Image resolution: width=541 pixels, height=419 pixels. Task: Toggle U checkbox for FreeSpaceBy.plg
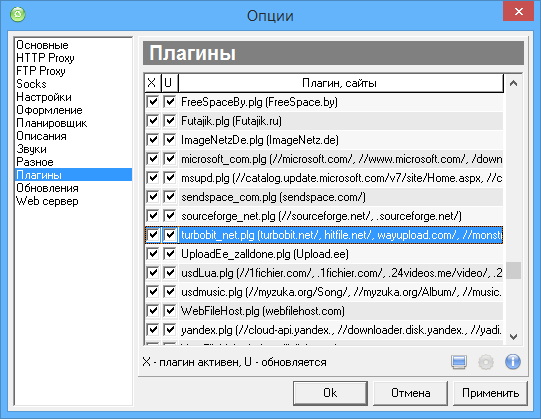[x=169, y=102]
